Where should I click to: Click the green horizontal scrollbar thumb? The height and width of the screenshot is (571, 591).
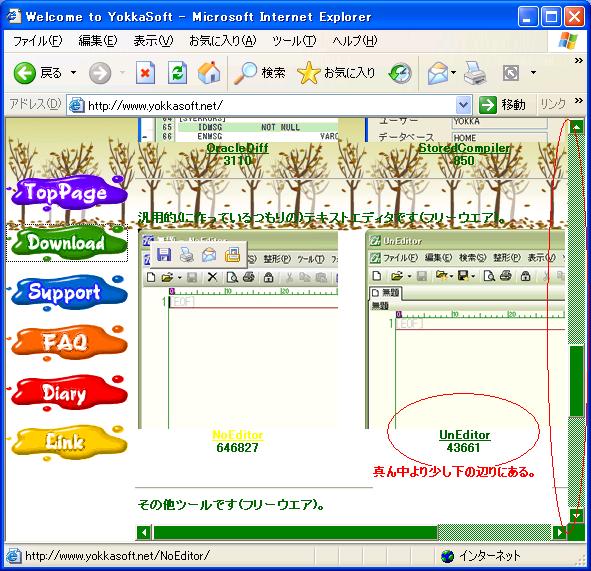[296, 533]
